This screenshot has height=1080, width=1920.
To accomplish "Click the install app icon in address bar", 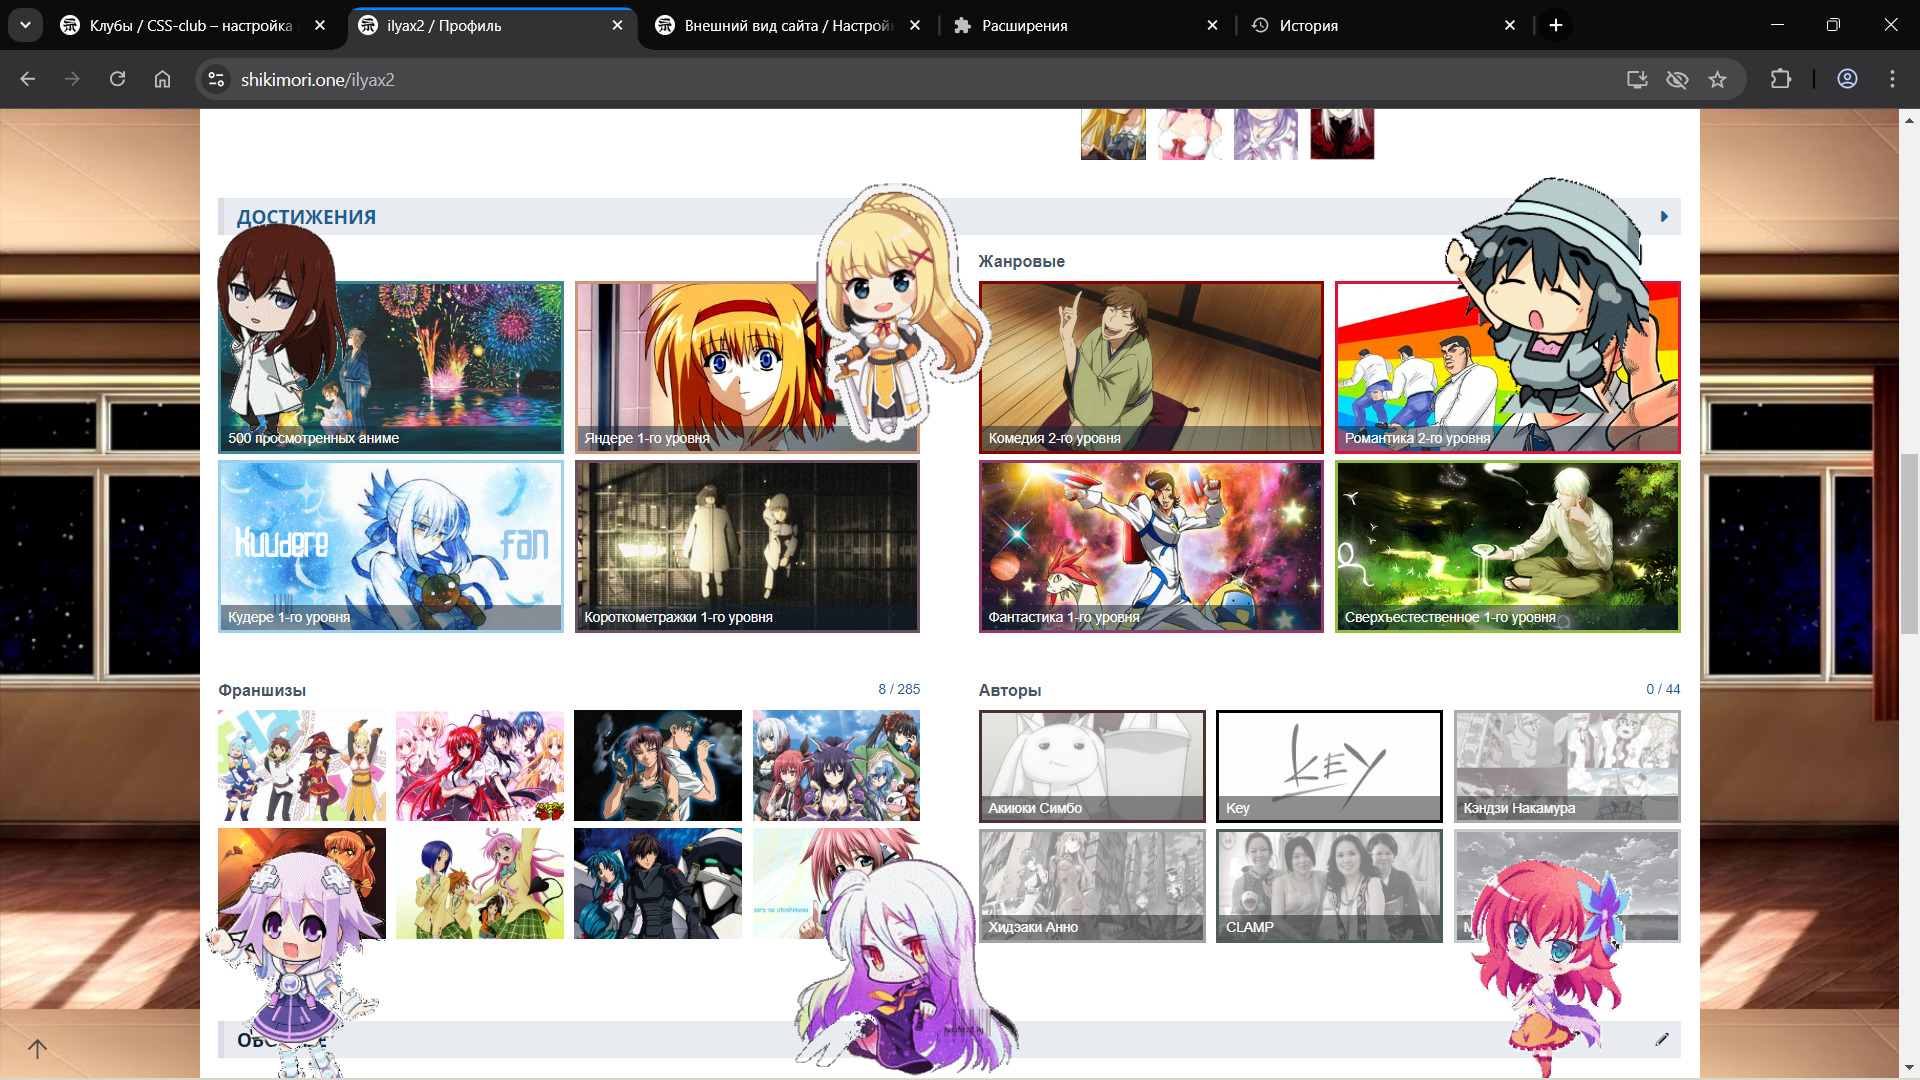I will pyautogui.click(x=1637, y=79).
